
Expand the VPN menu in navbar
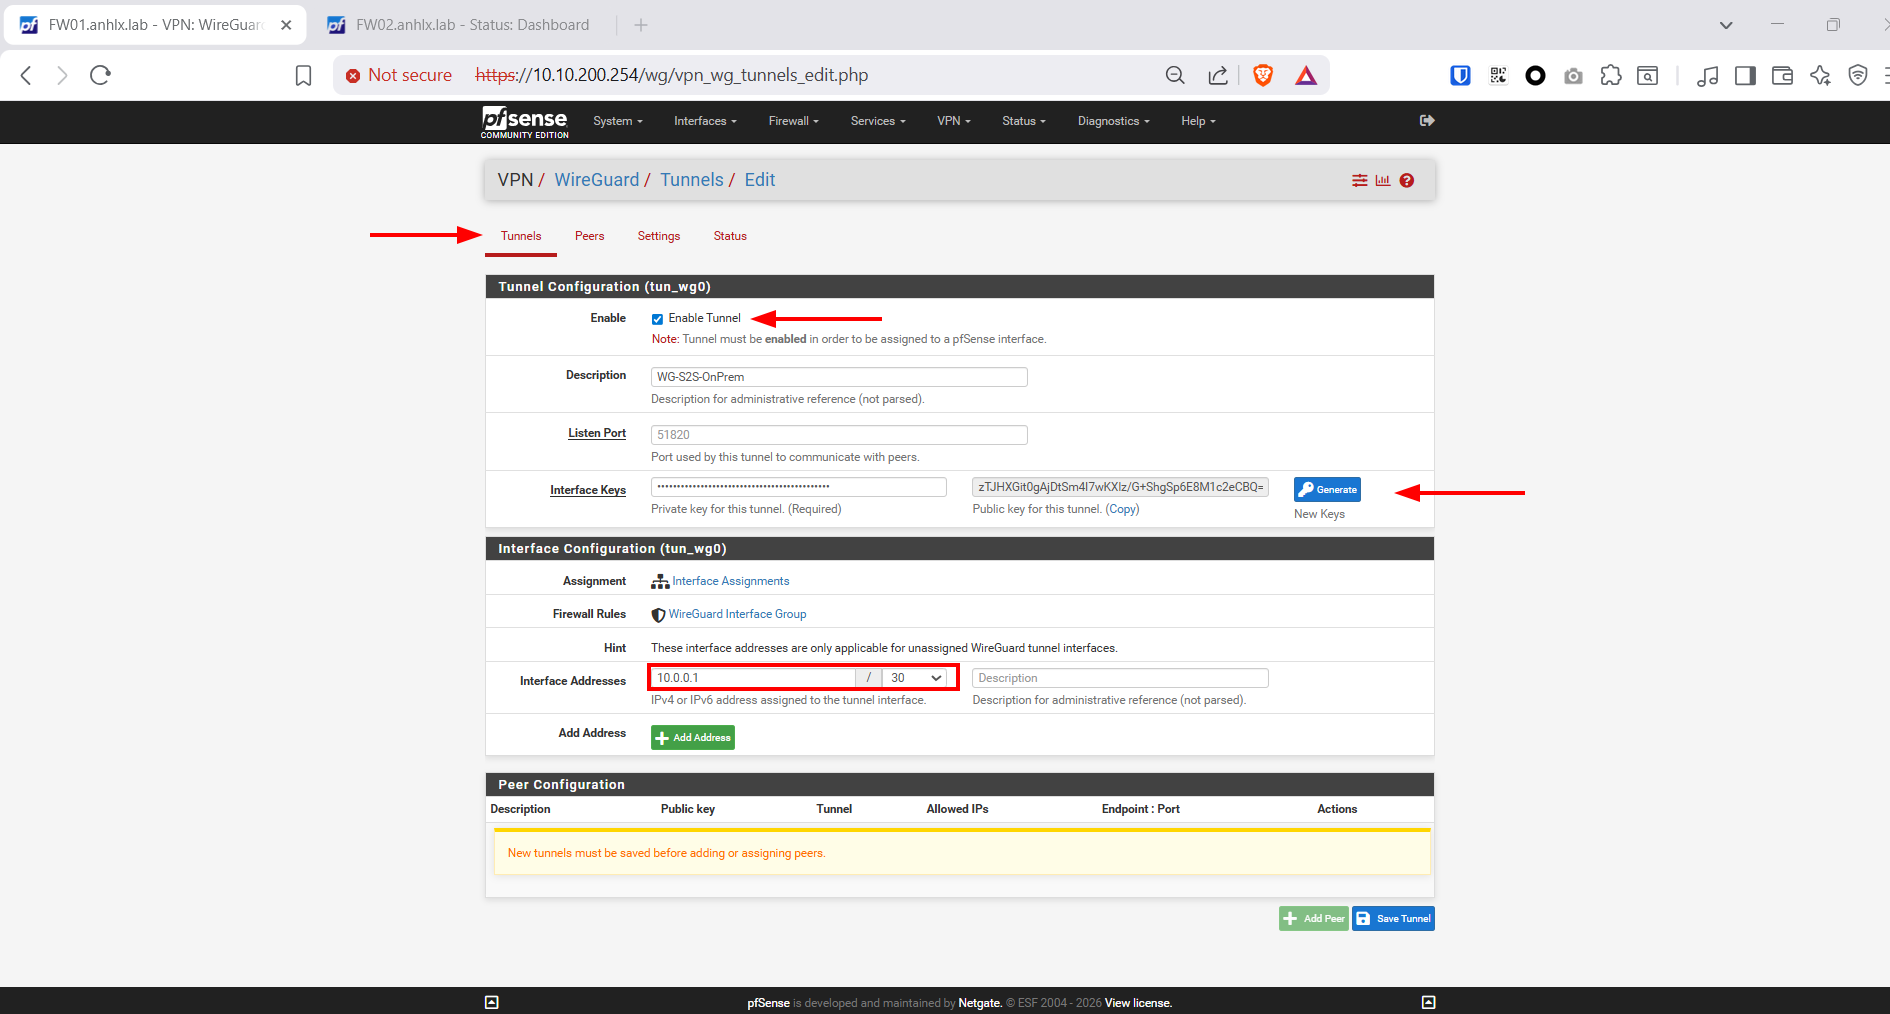(953, 121)
